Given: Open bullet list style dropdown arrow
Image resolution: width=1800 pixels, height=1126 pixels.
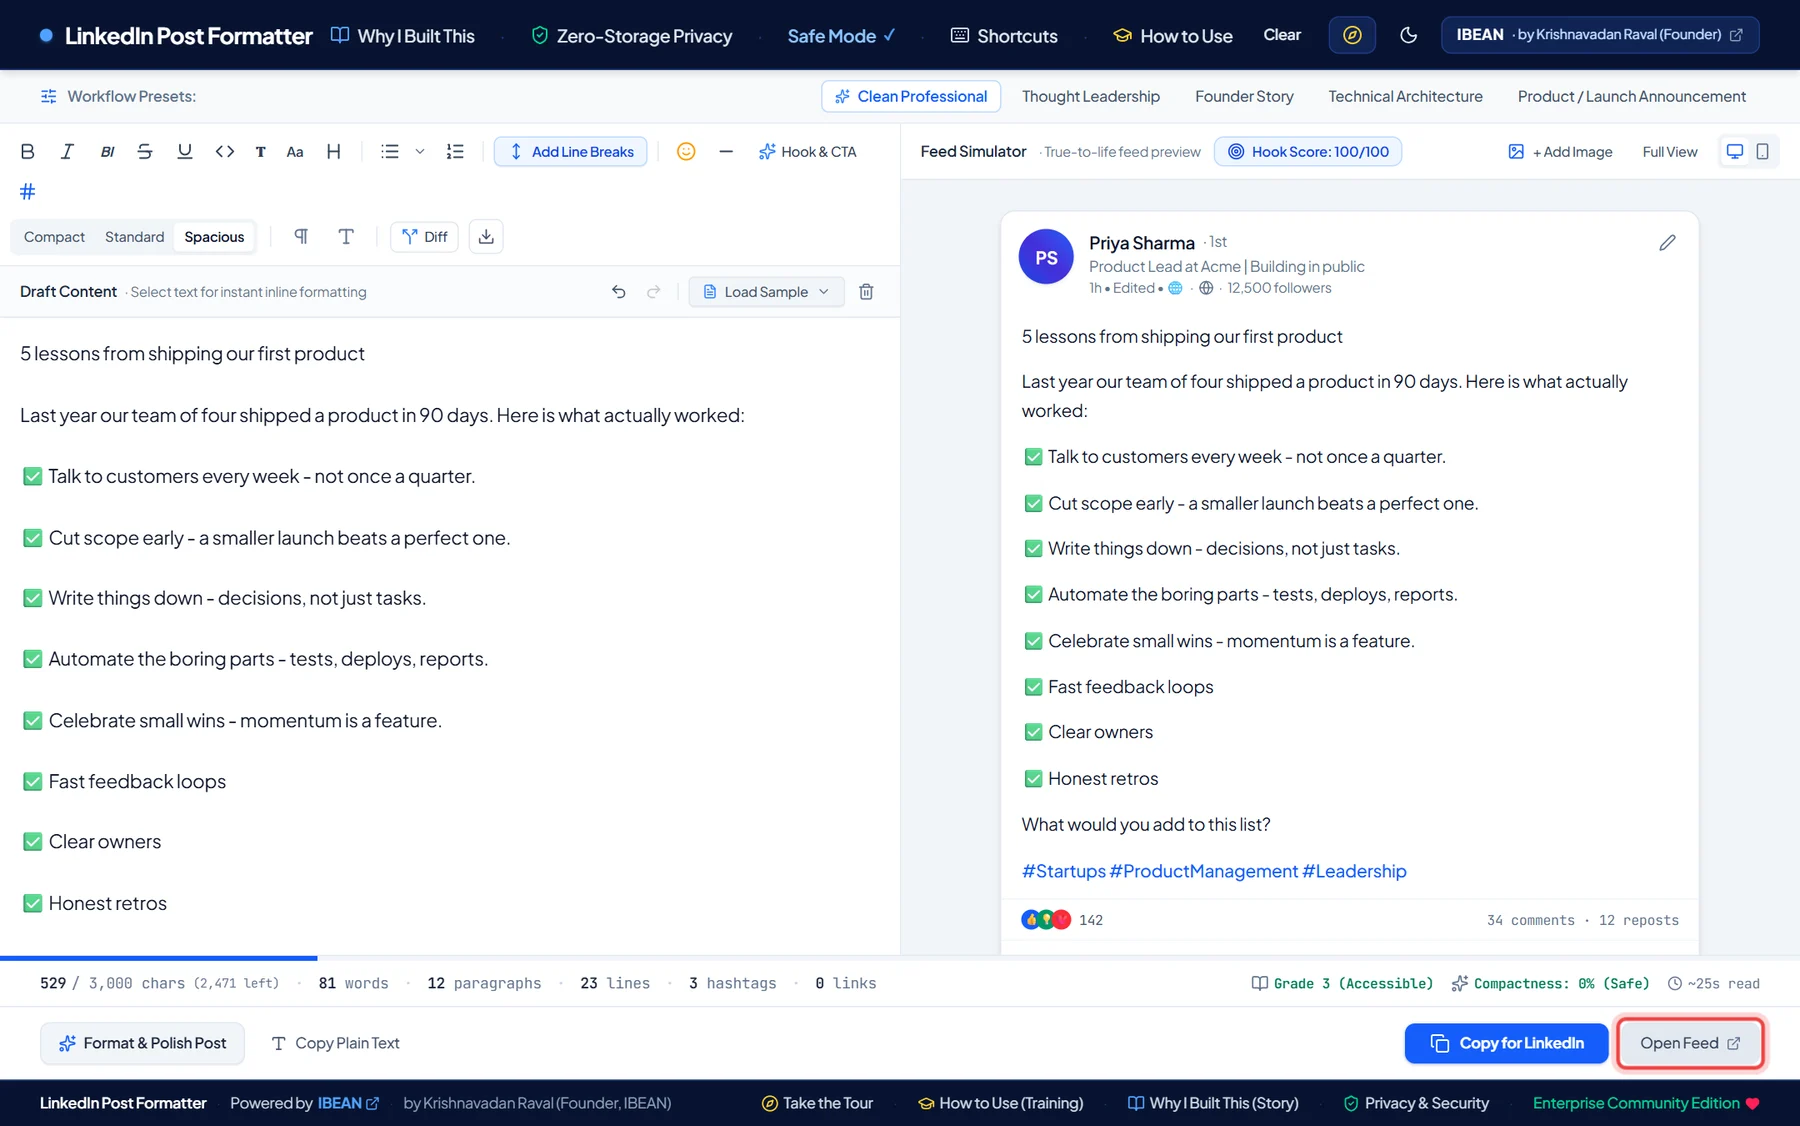Looking at the screenshot, I should [420, 152].
